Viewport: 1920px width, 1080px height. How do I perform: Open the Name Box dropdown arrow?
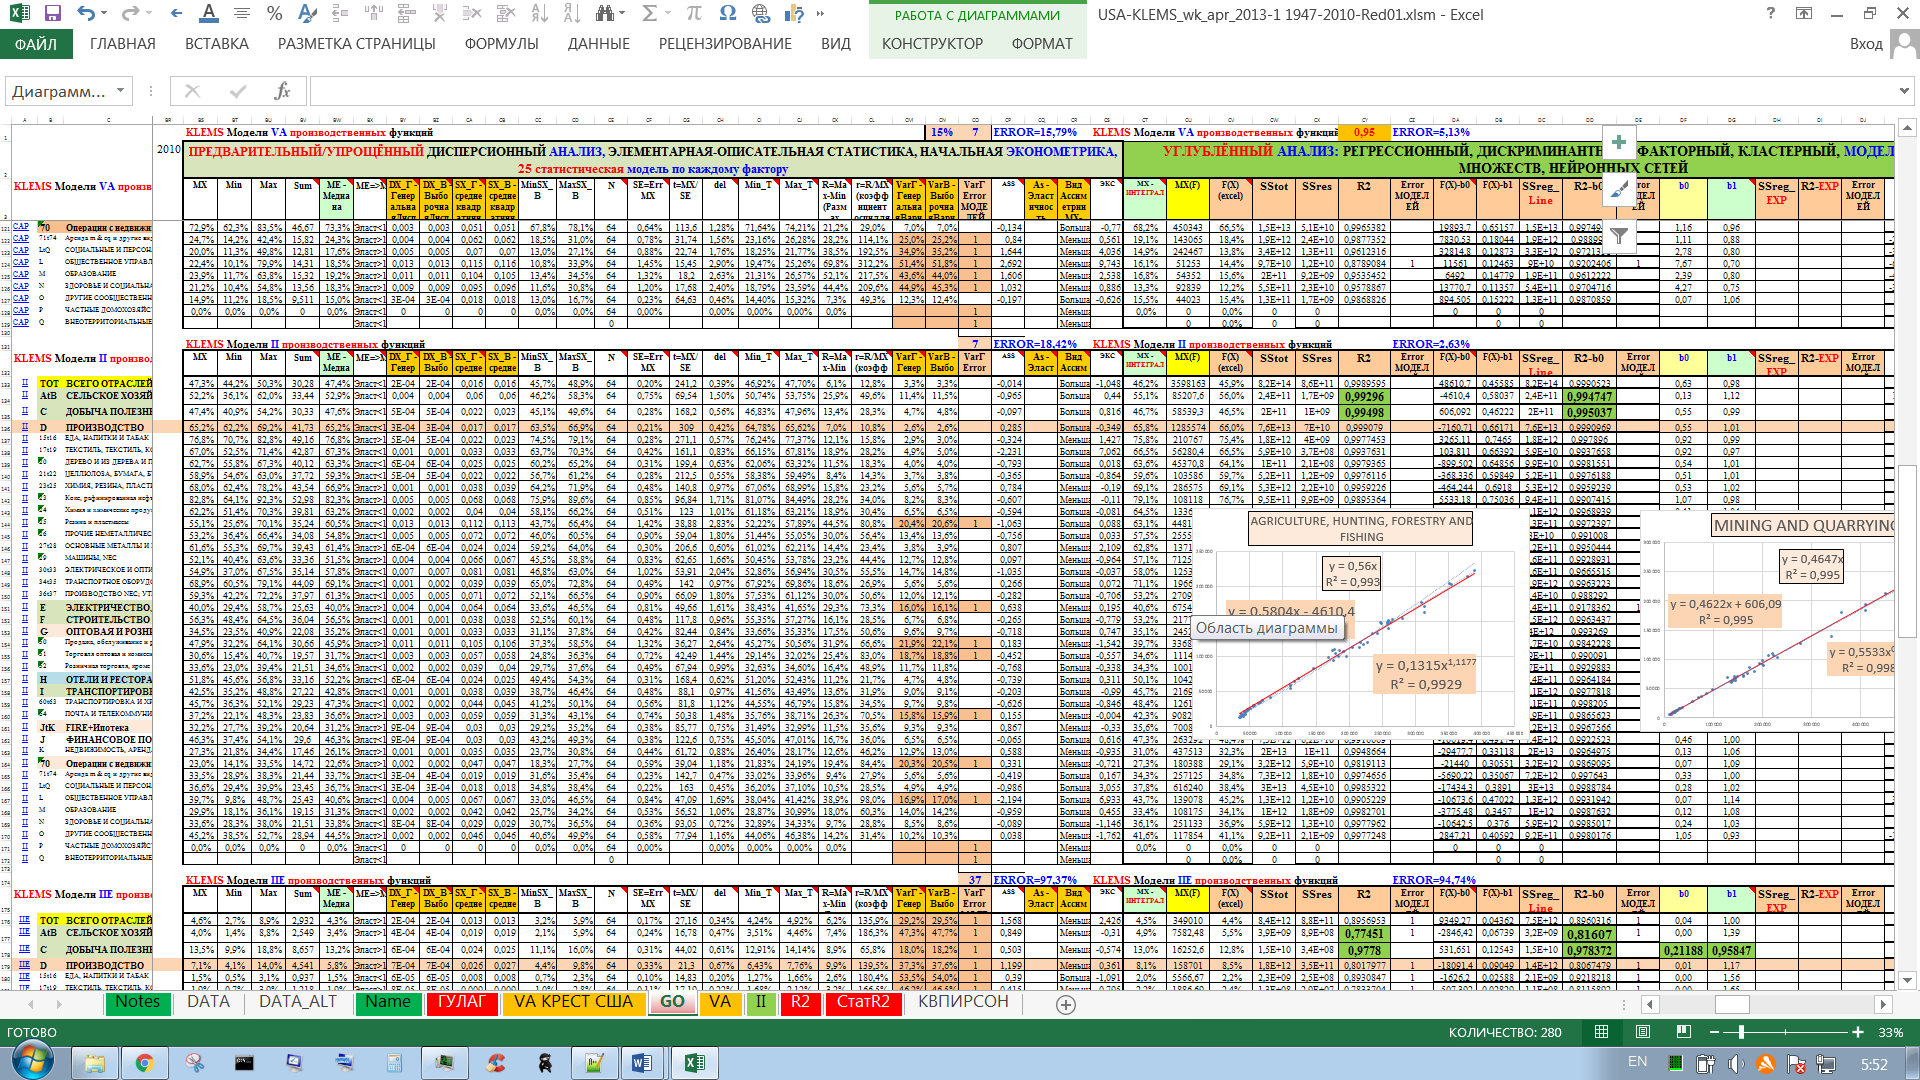click(120, 91)
